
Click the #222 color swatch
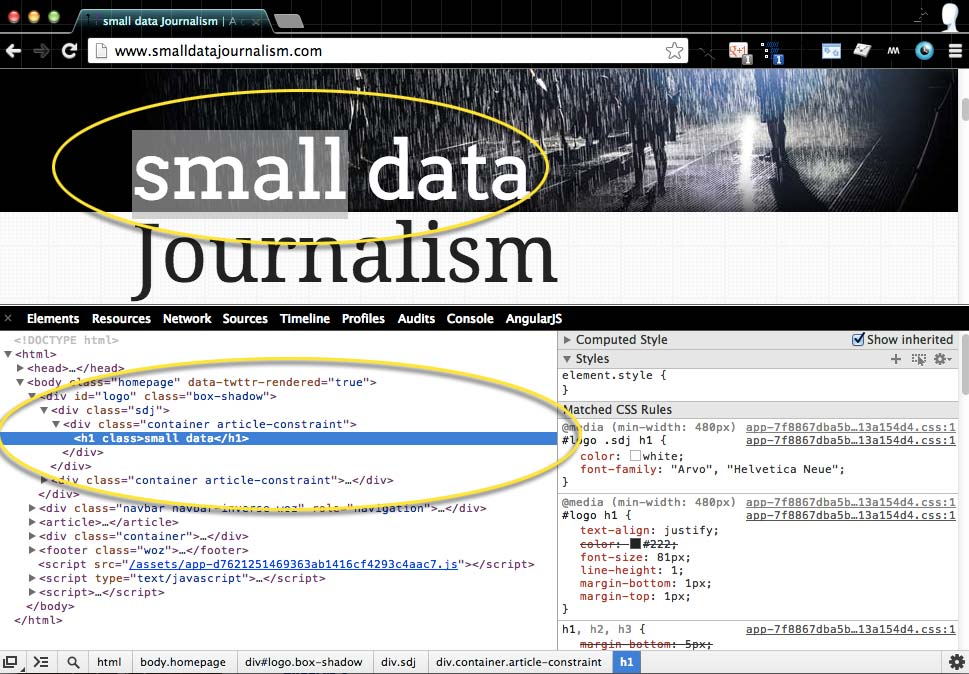tap(635, 544)
